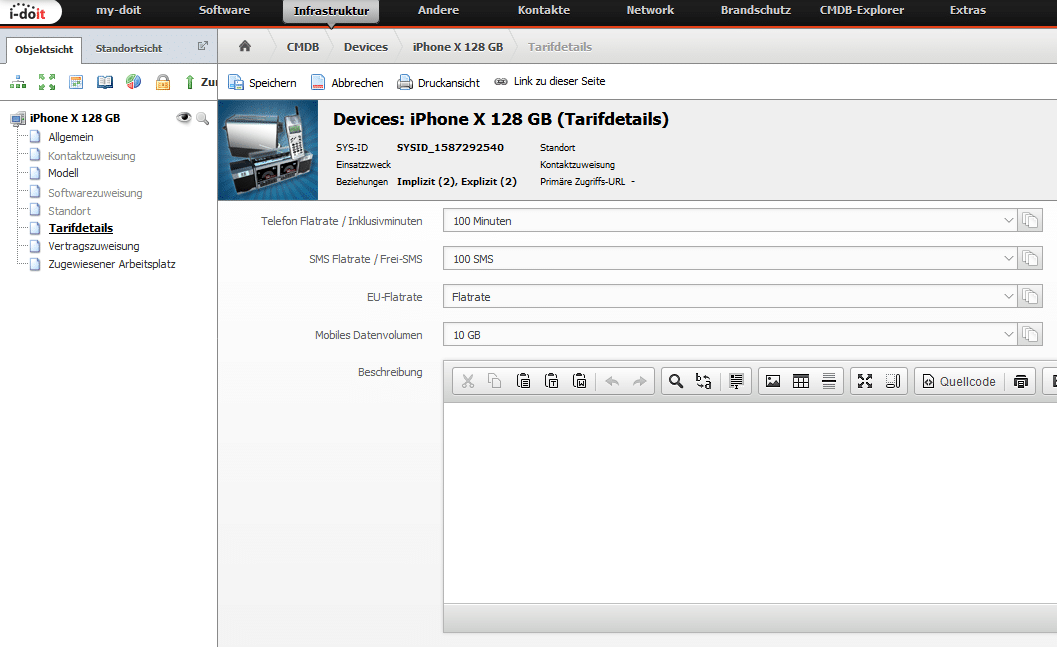Click the Find magnifier icon in editor
This screenshot has width=1057, height=647.
click(675, 381)
